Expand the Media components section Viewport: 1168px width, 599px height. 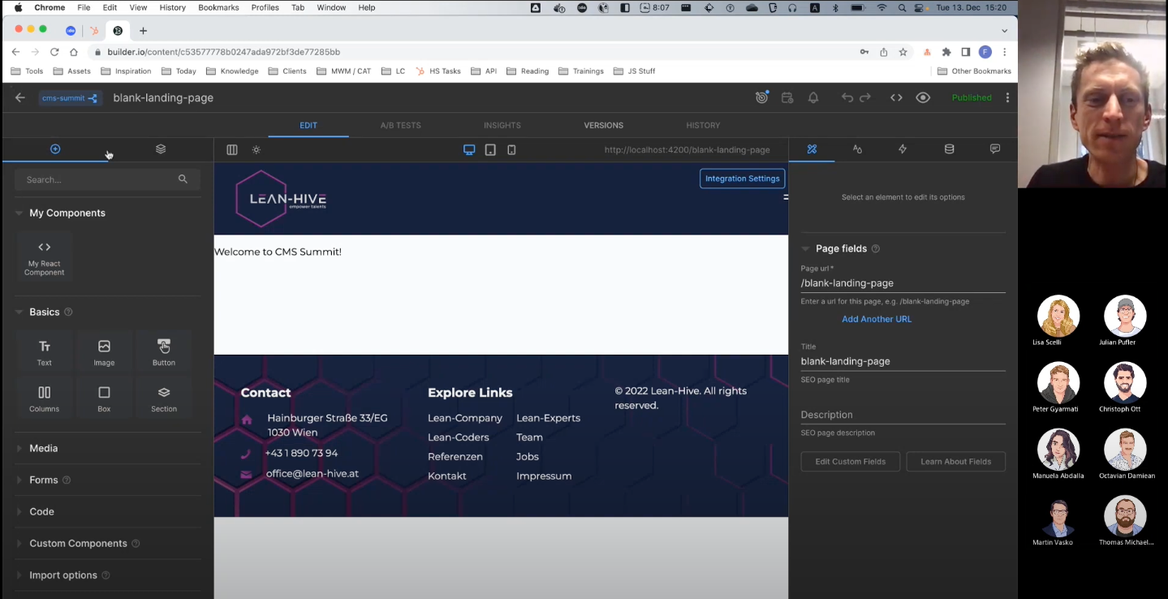(42, 448)
